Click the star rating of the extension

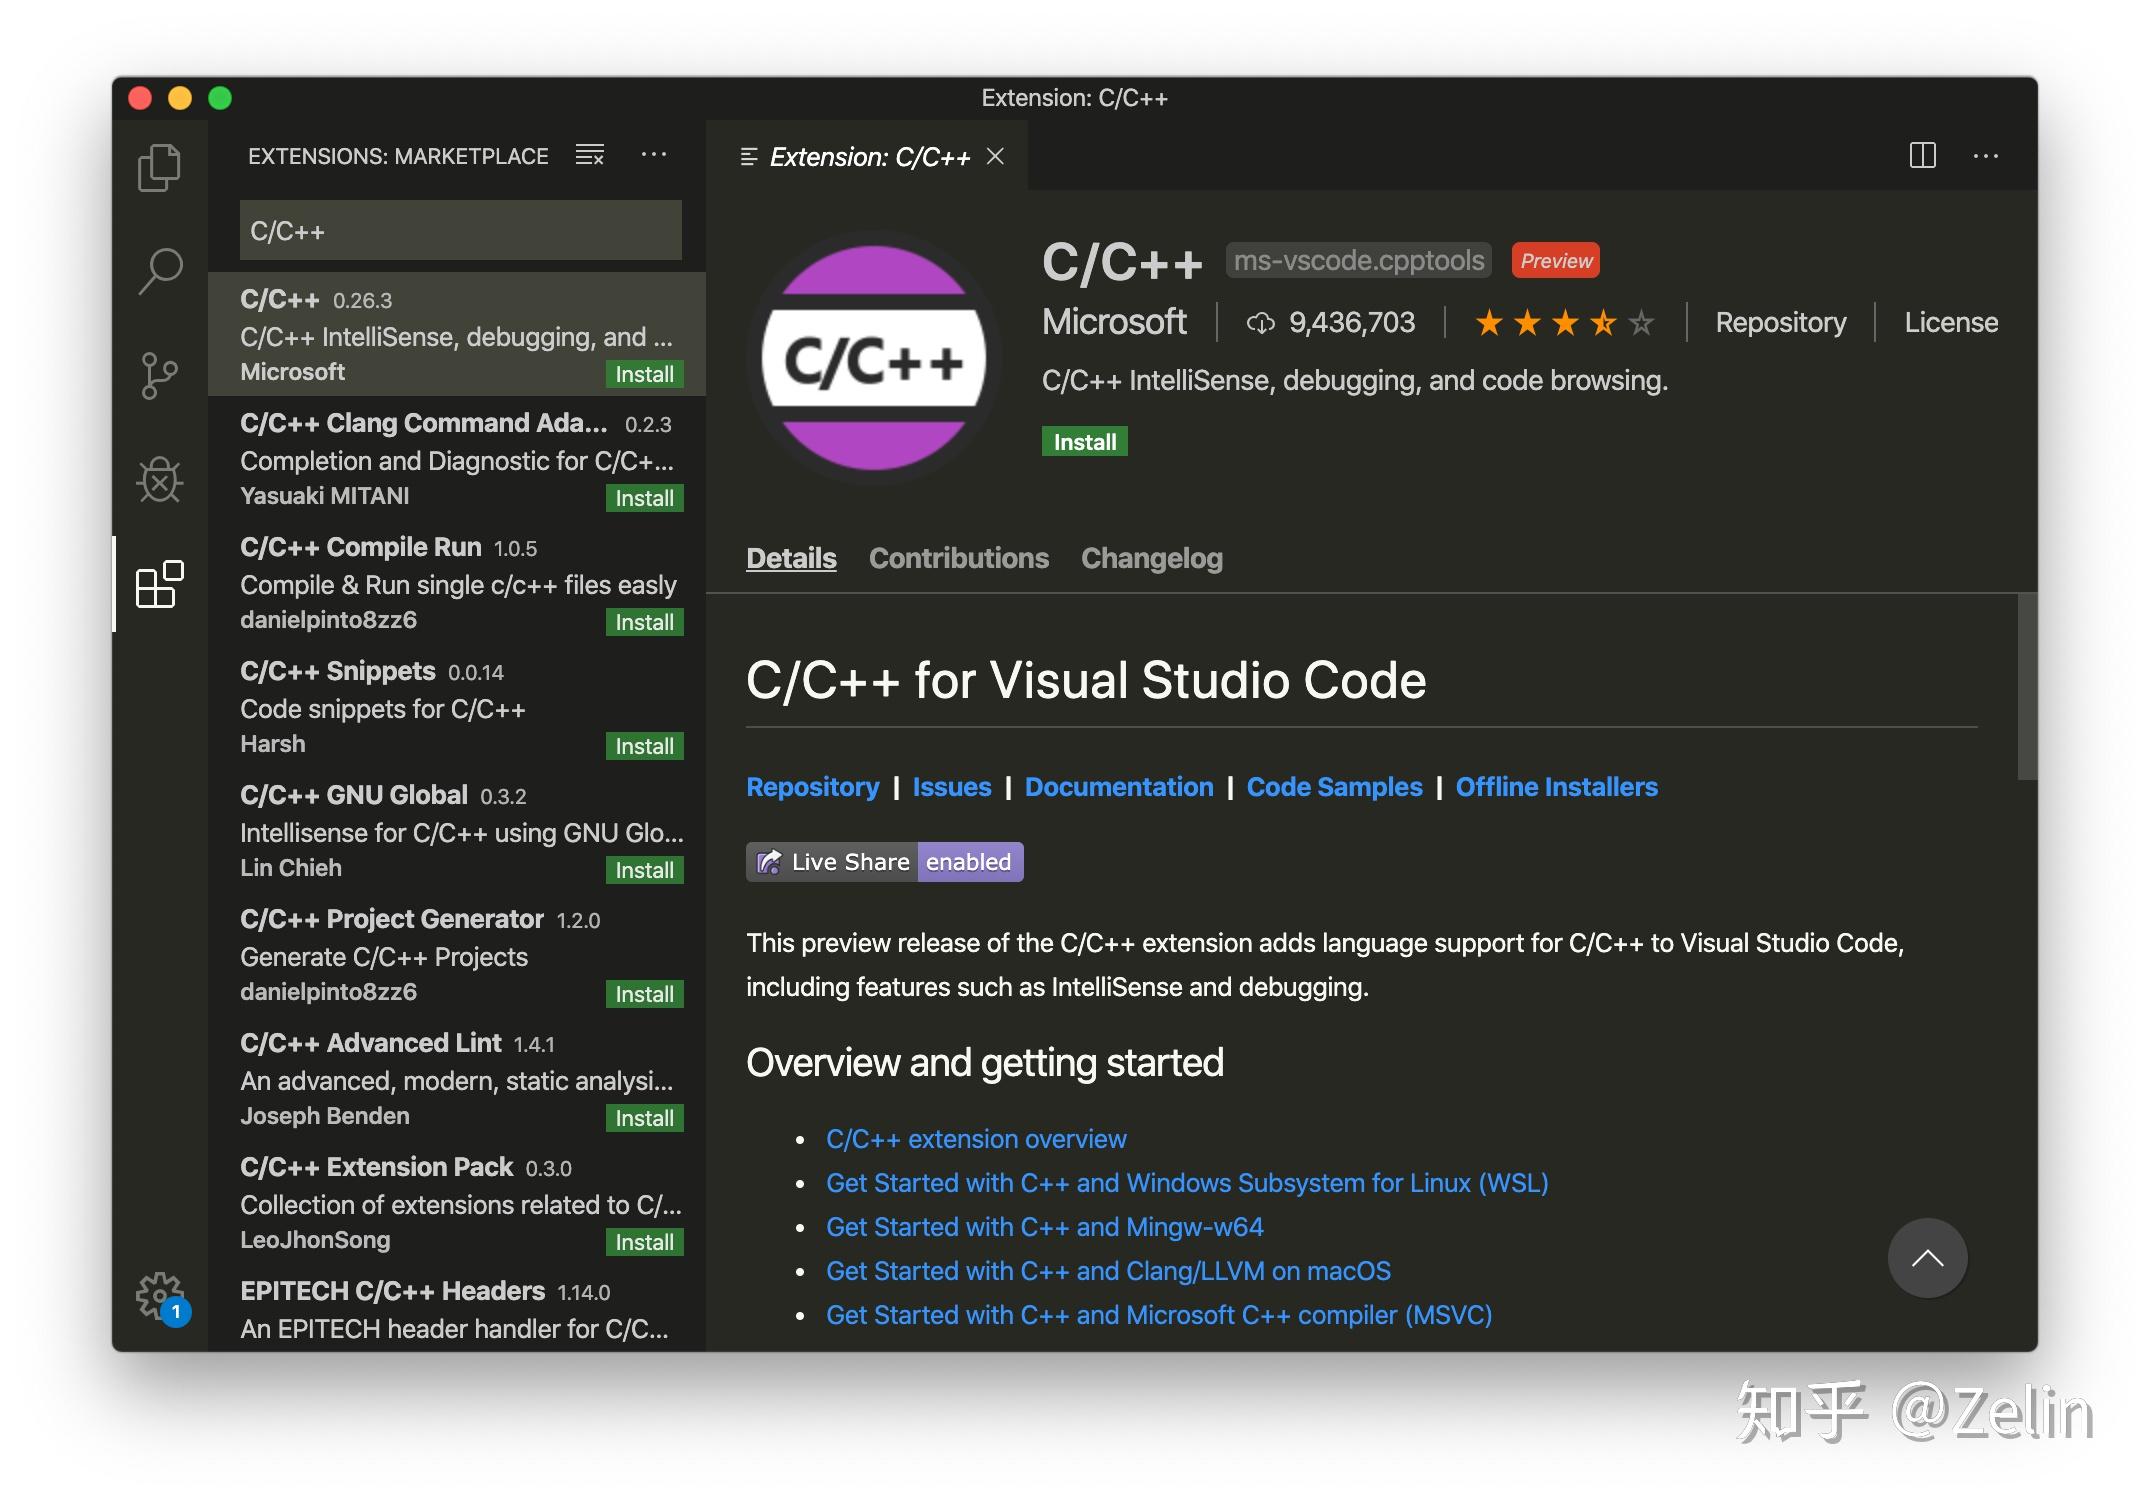coord(1565,323)
